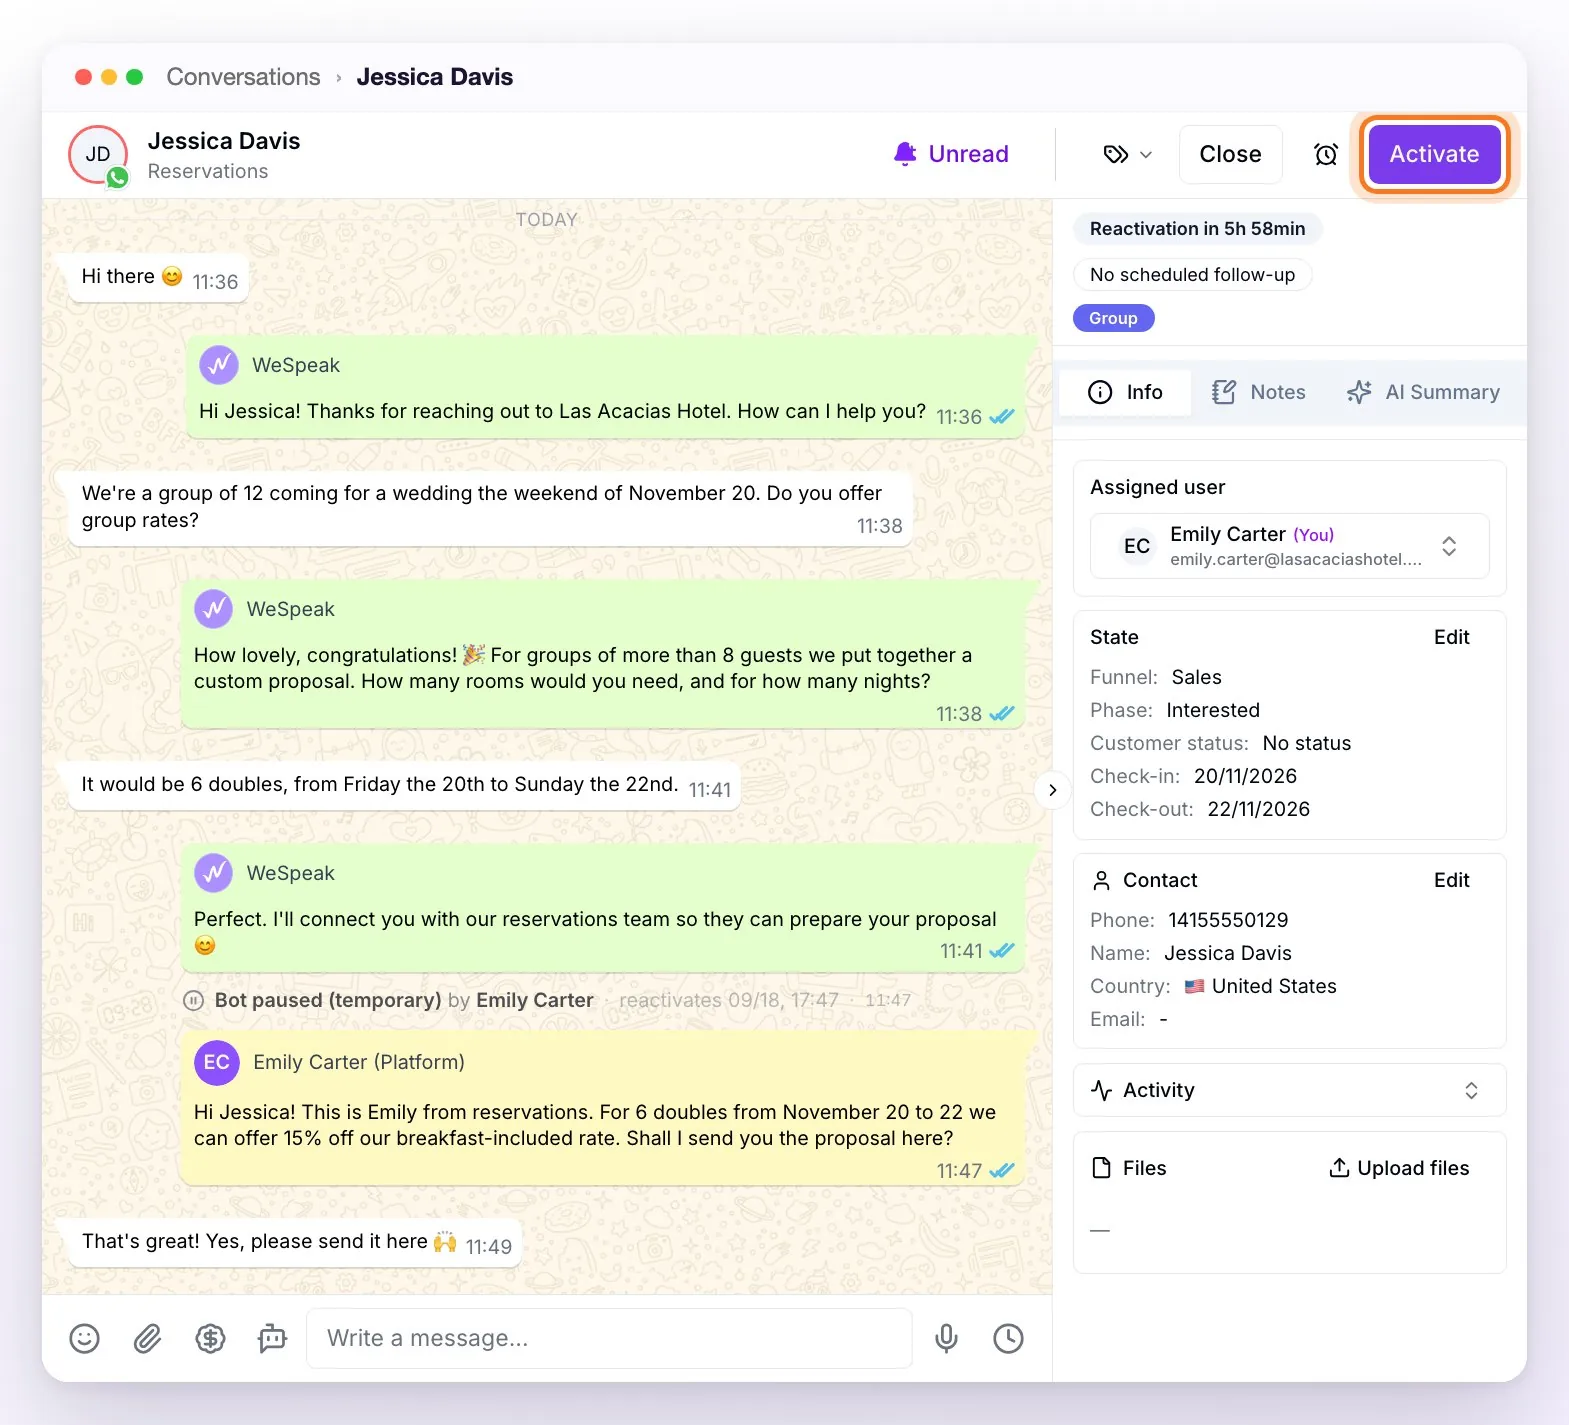Click the Phase value Interested
Image resolution: width=1569 pixels, height=1425 pixels.
[x=1213, y=710]
